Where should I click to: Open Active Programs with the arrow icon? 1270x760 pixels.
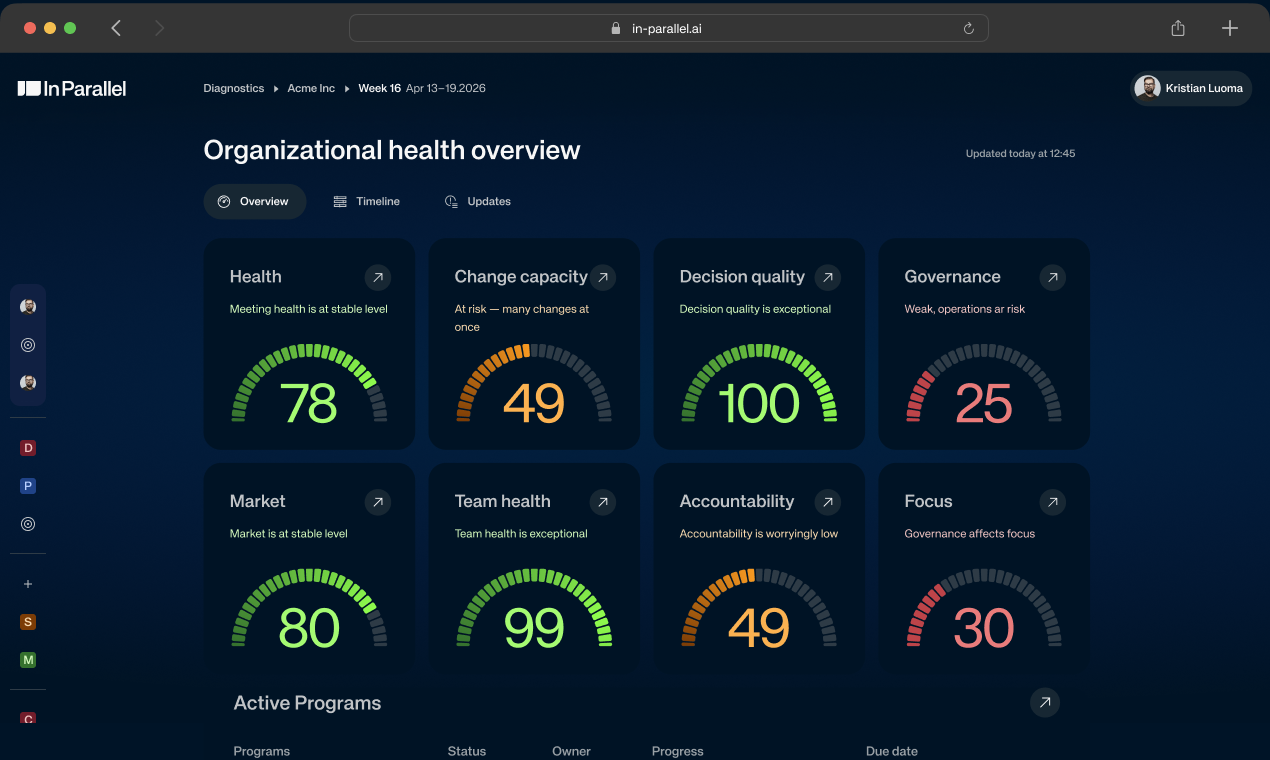point(1044,703)
